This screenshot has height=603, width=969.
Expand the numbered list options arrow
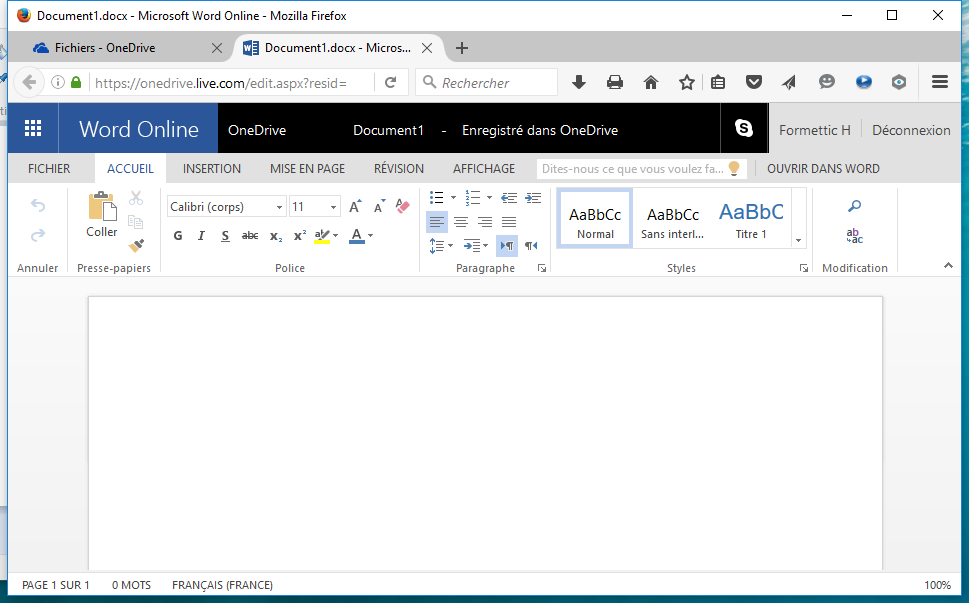pyautogui.click(x=489, y=198)
